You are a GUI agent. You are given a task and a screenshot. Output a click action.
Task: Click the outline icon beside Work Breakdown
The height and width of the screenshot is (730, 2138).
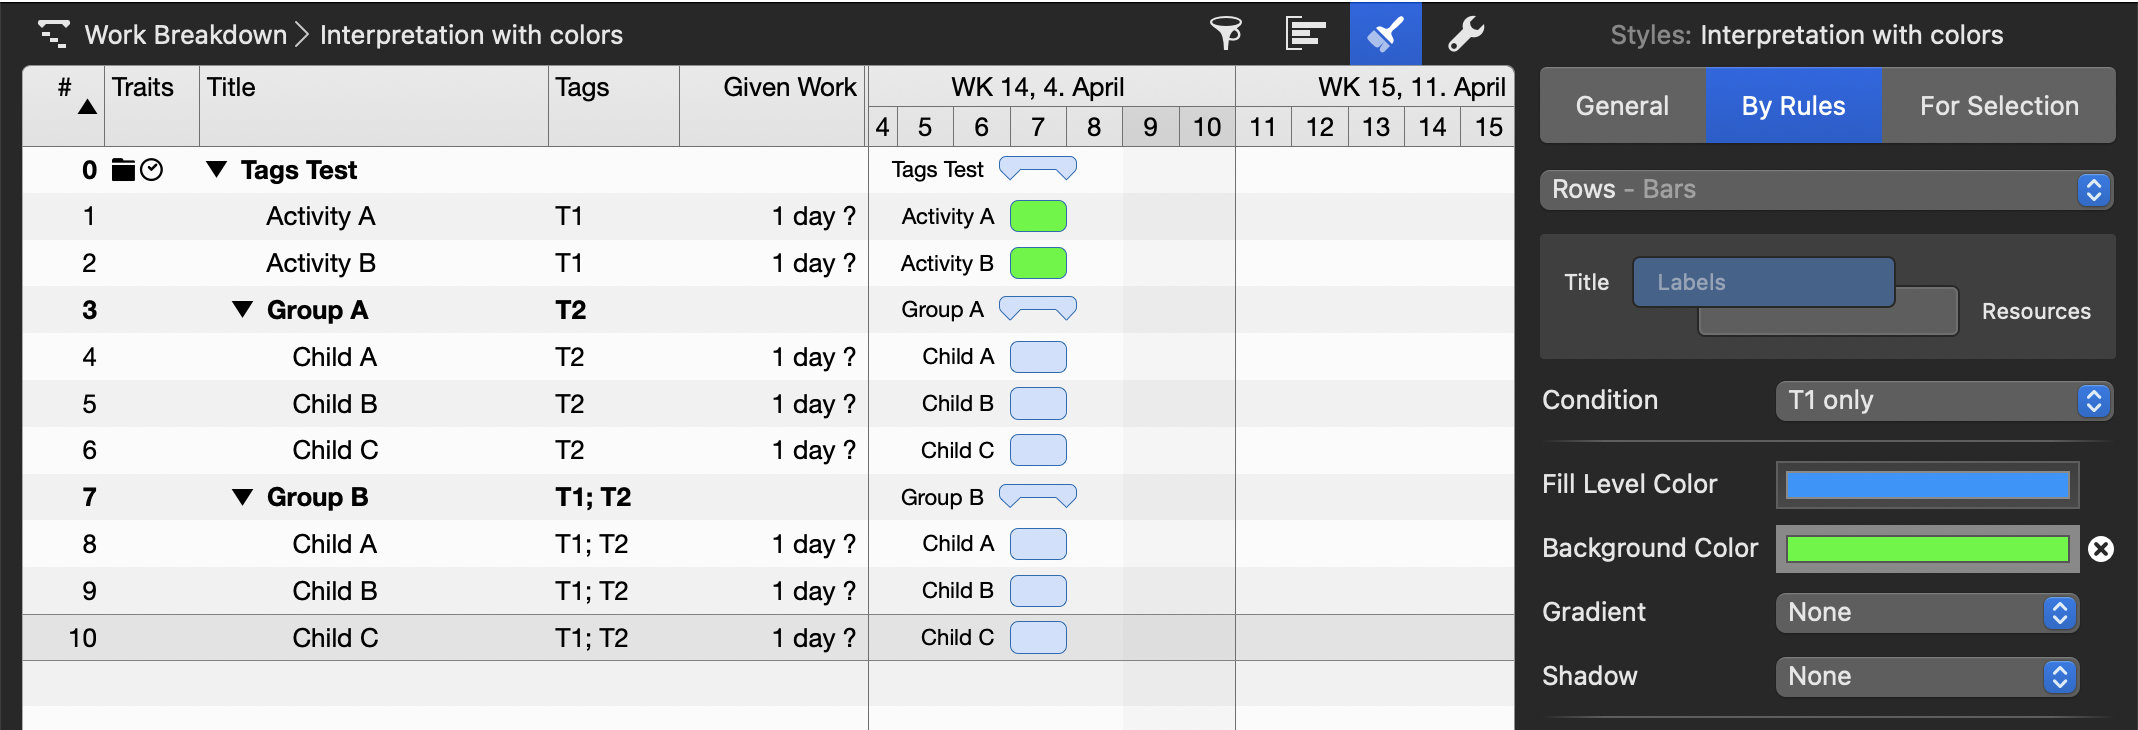(53, 34)
